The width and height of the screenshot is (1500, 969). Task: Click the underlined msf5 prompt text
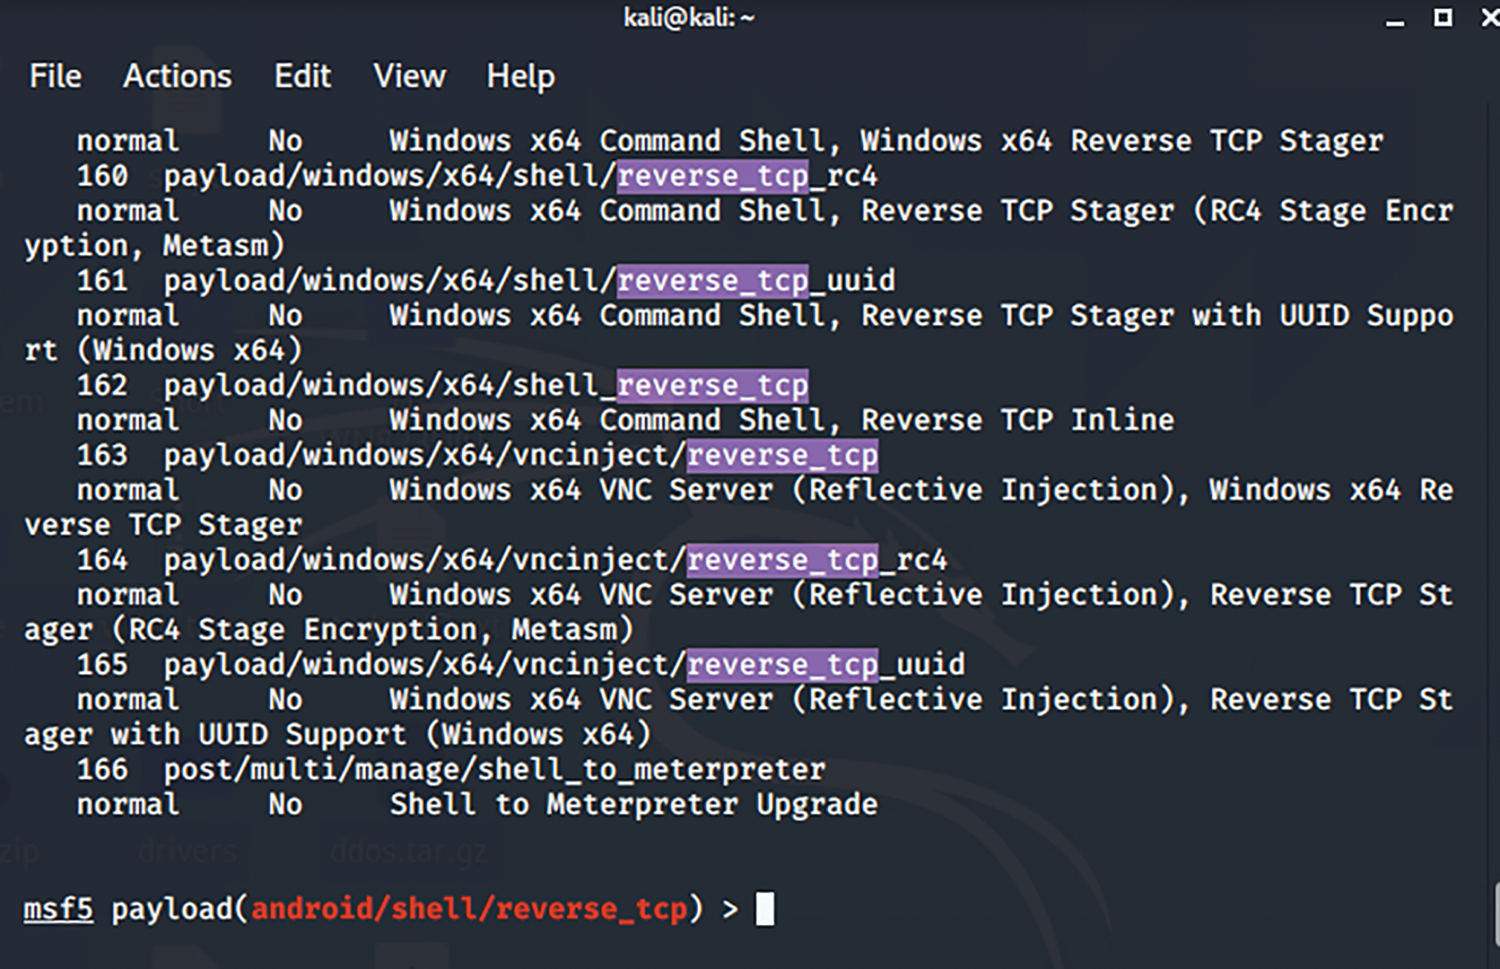pyautogui.click(x=58, y=909)
